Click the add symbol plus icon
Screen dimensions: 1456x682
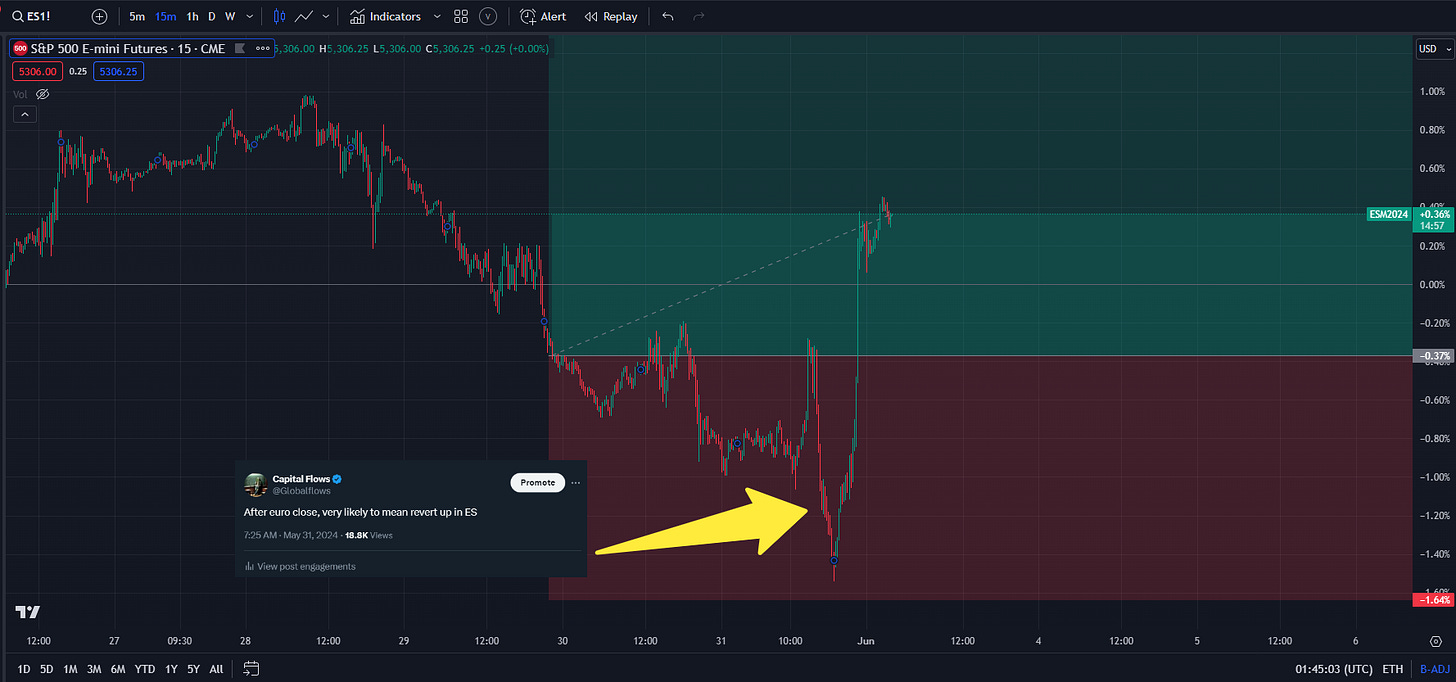click(99, 16)
